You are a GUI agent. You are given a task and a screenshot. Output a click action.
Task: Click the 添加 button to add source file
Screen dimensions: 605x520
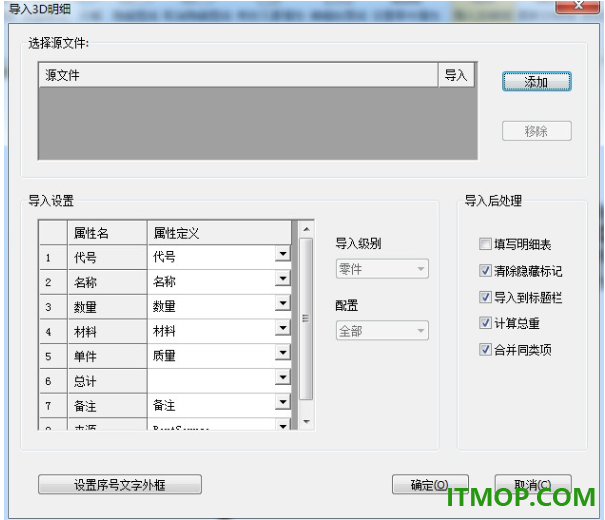pos(536,81)
